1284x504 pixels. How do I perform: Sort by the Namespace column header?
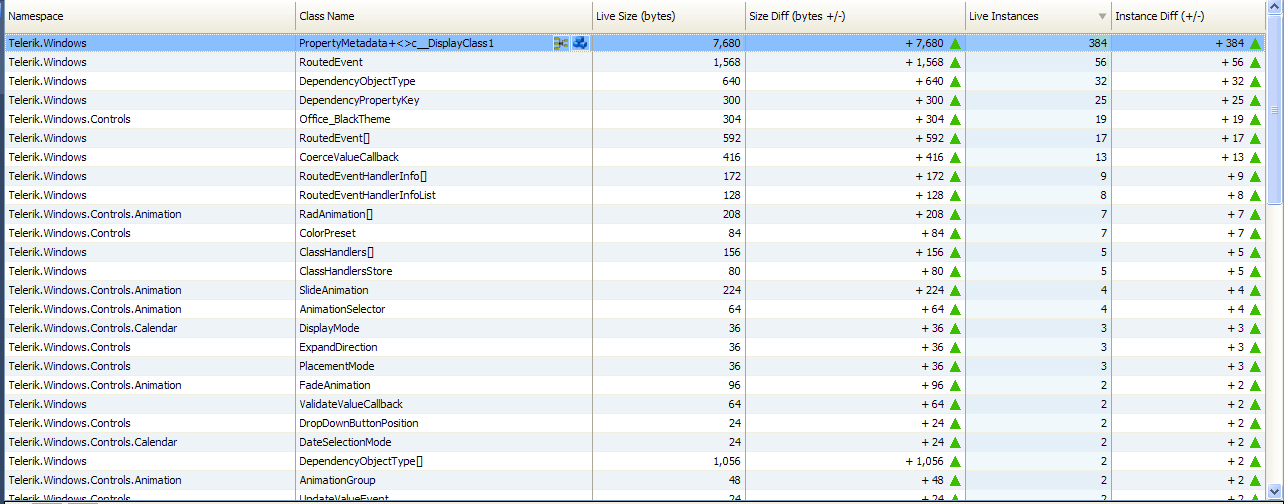tap(148, 16)
